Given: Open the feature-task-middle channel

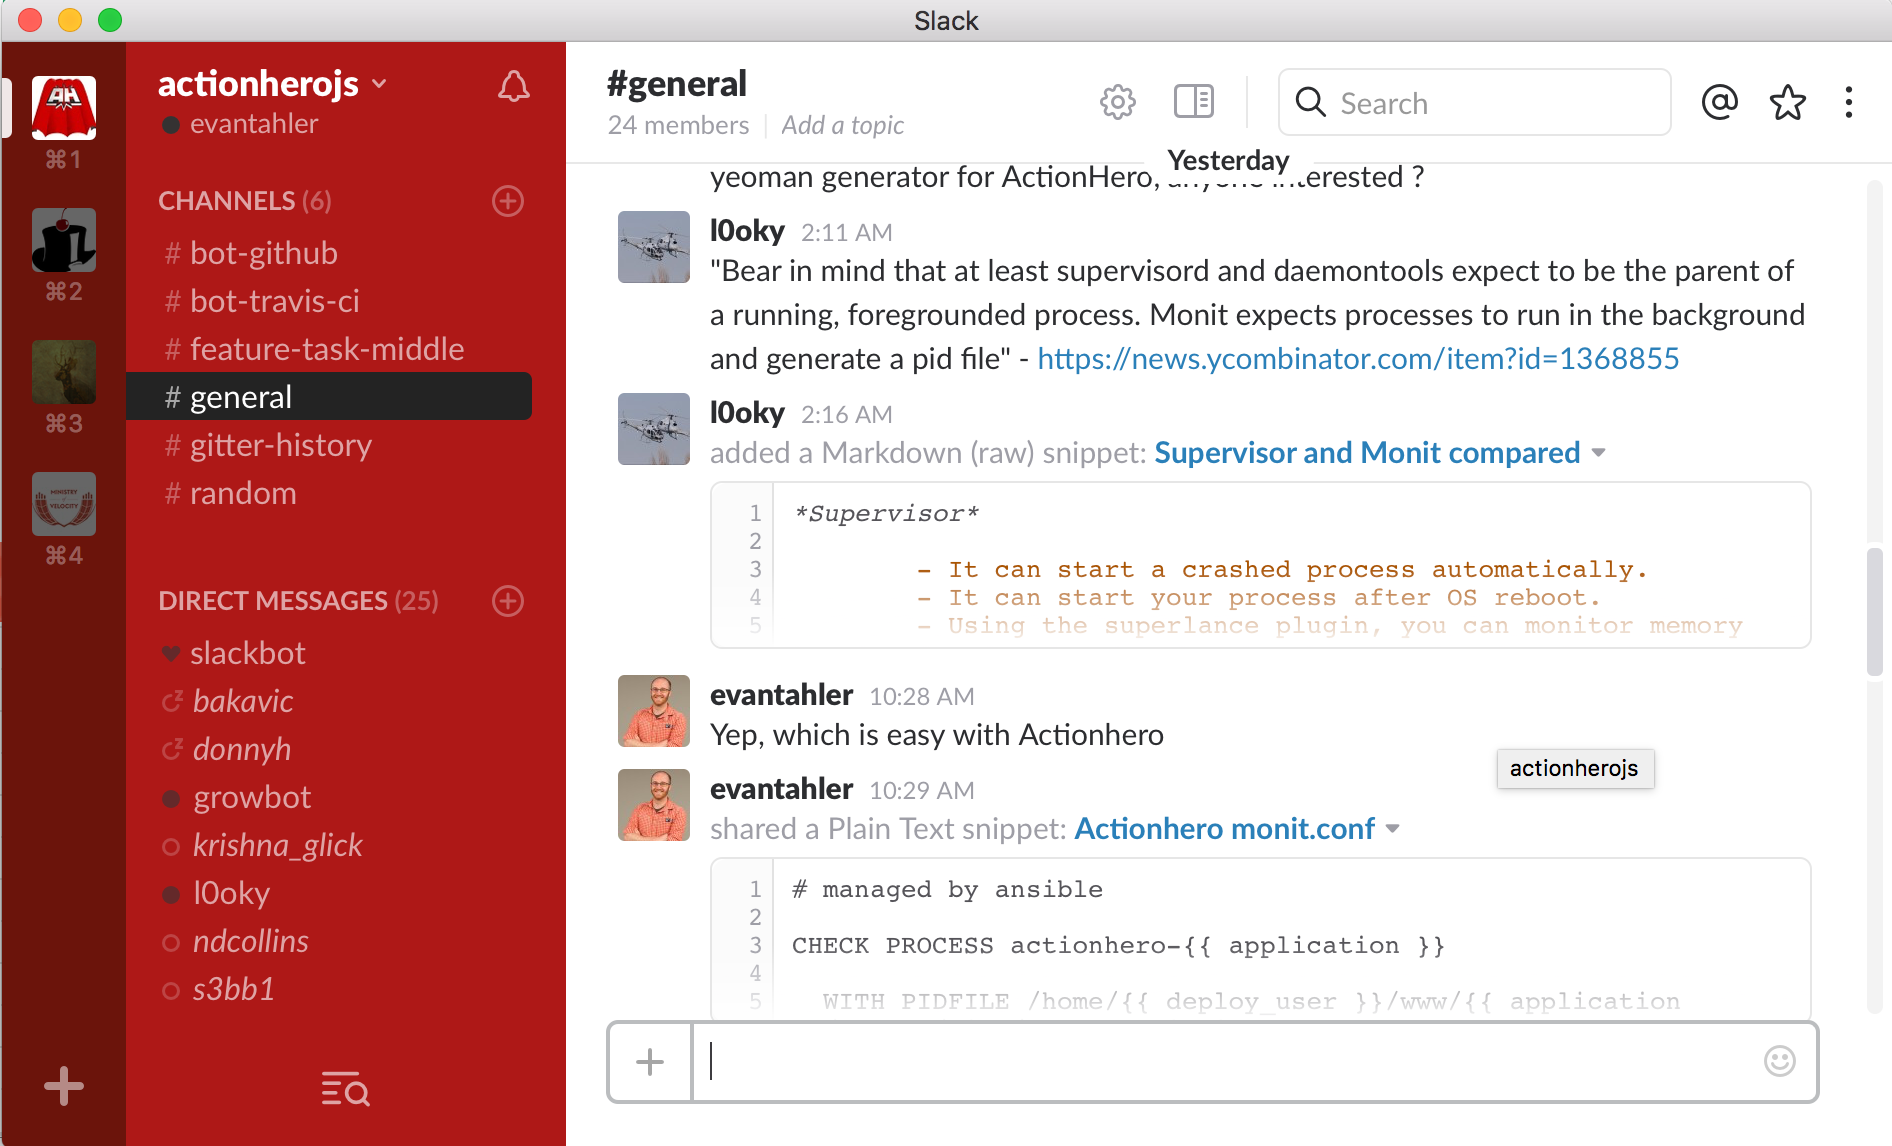Looking at the screenshot, I should (x=329, y=349).
